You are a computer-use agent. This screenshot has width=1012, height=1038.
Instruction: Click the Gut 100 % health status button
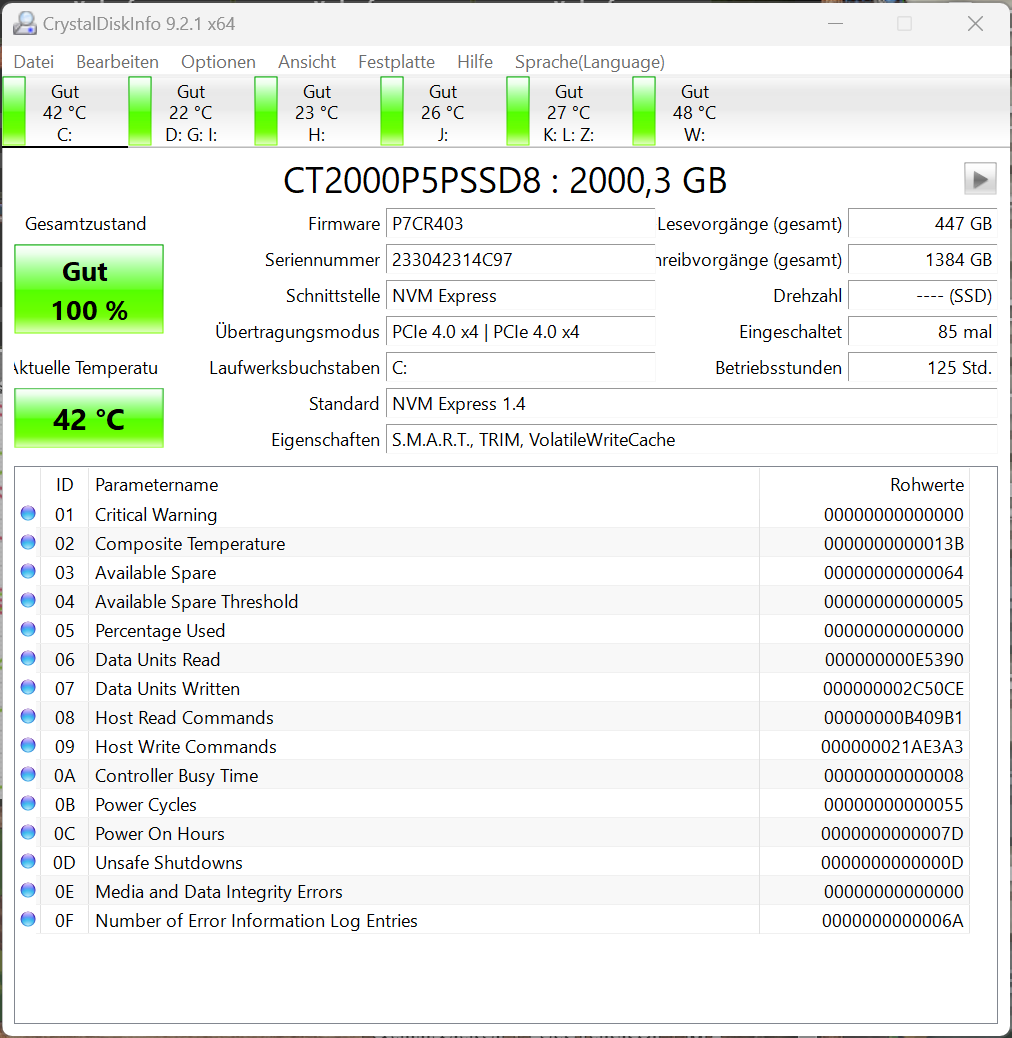pos(89,289)
